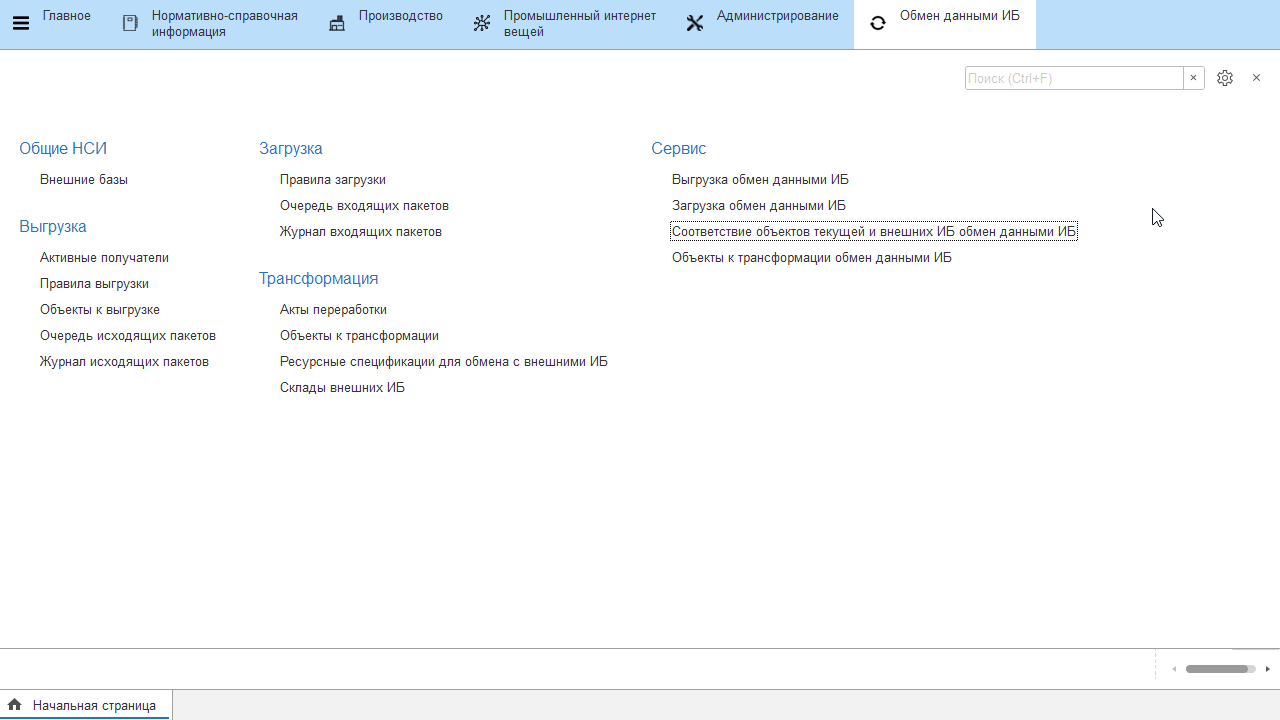Click the horizontal scrollbar thumb
Image resolution: width=1280 pixels, height=720 pixels.
point(1217,669)
